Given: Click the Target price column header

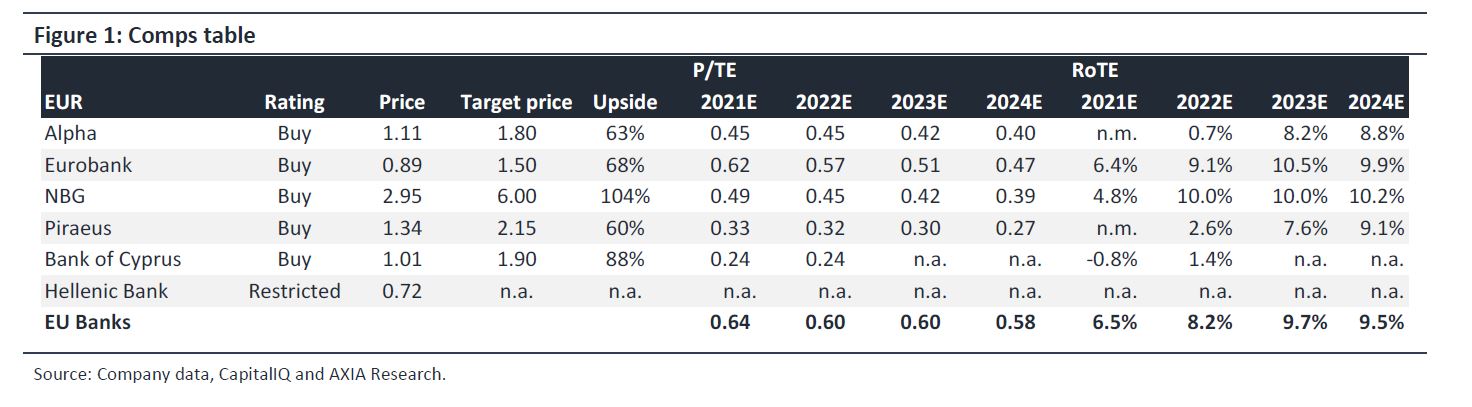Looking at the screenshot, I should 516,102.
